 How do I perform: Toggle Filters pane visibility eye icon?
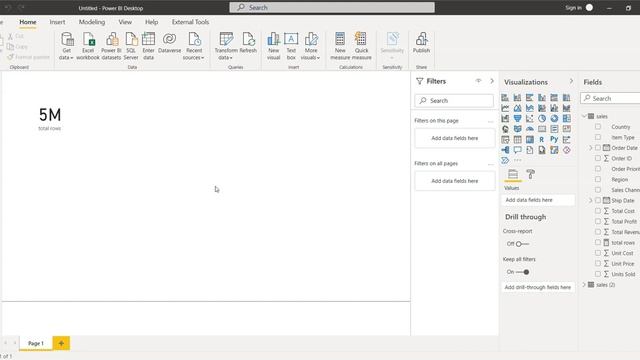click(x=478, y=81)
